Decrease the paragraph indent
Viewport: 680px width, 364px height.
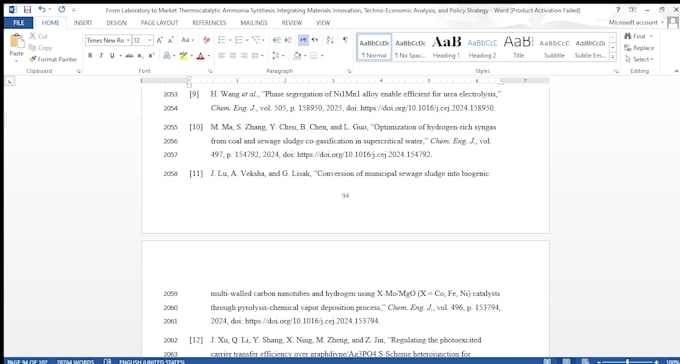277,40
